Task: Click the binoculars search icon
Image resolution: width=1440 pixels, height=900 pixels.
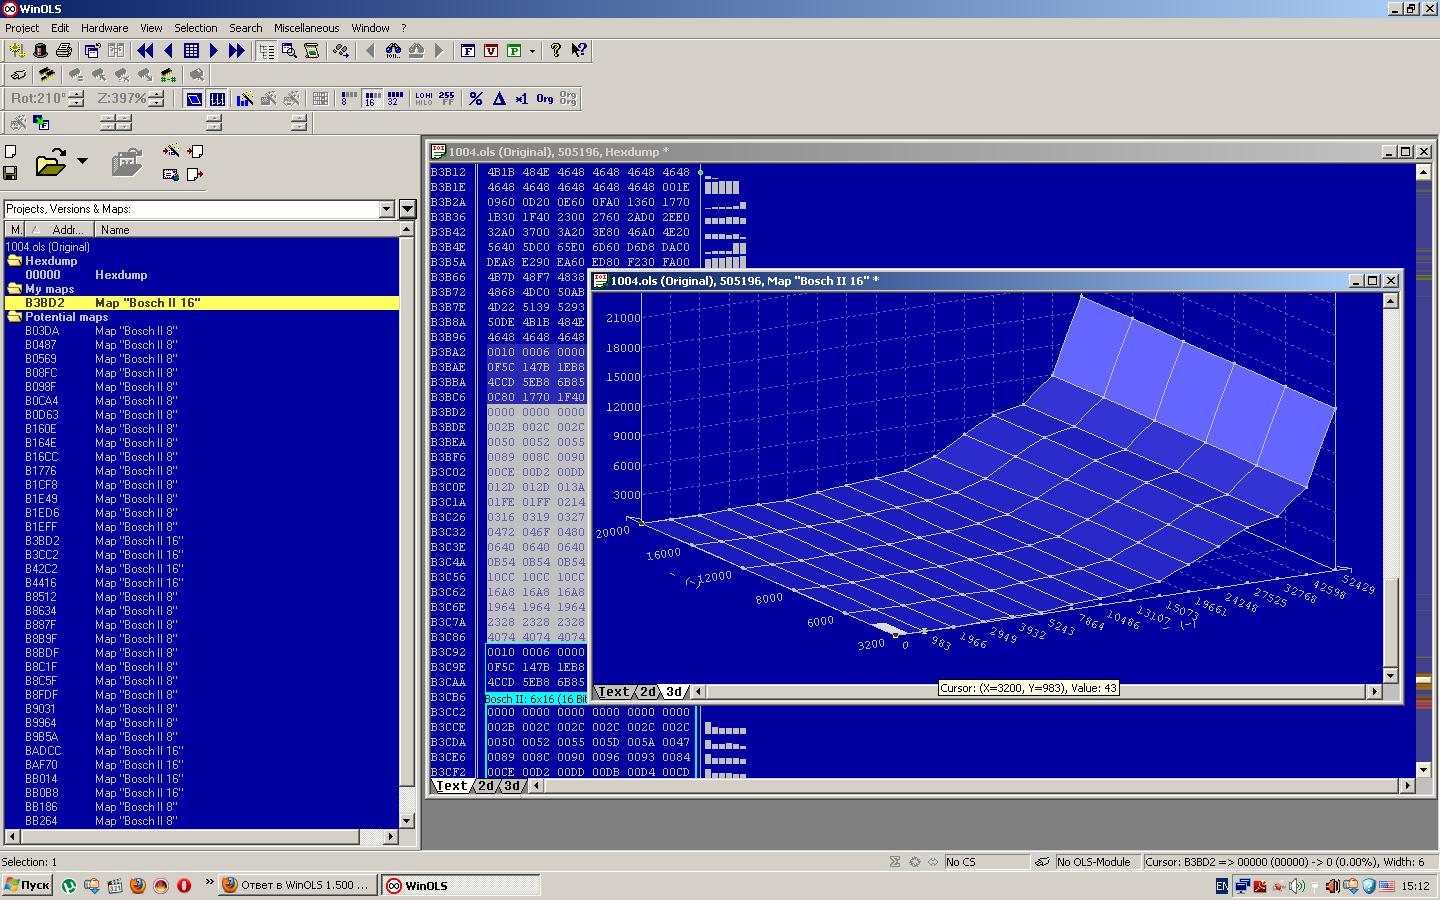Action: coord(393,50)
